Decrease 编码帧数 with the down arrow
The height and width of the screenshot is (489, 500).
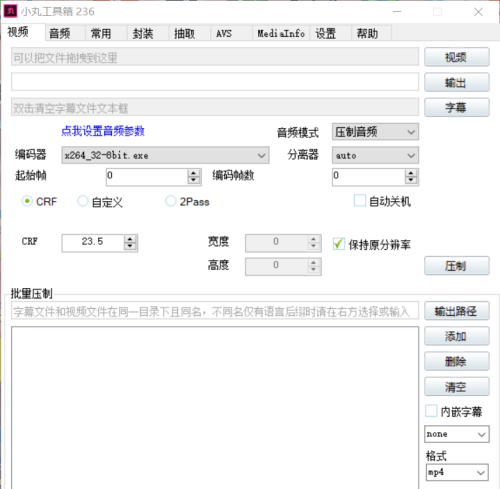(x=411, y=180)
